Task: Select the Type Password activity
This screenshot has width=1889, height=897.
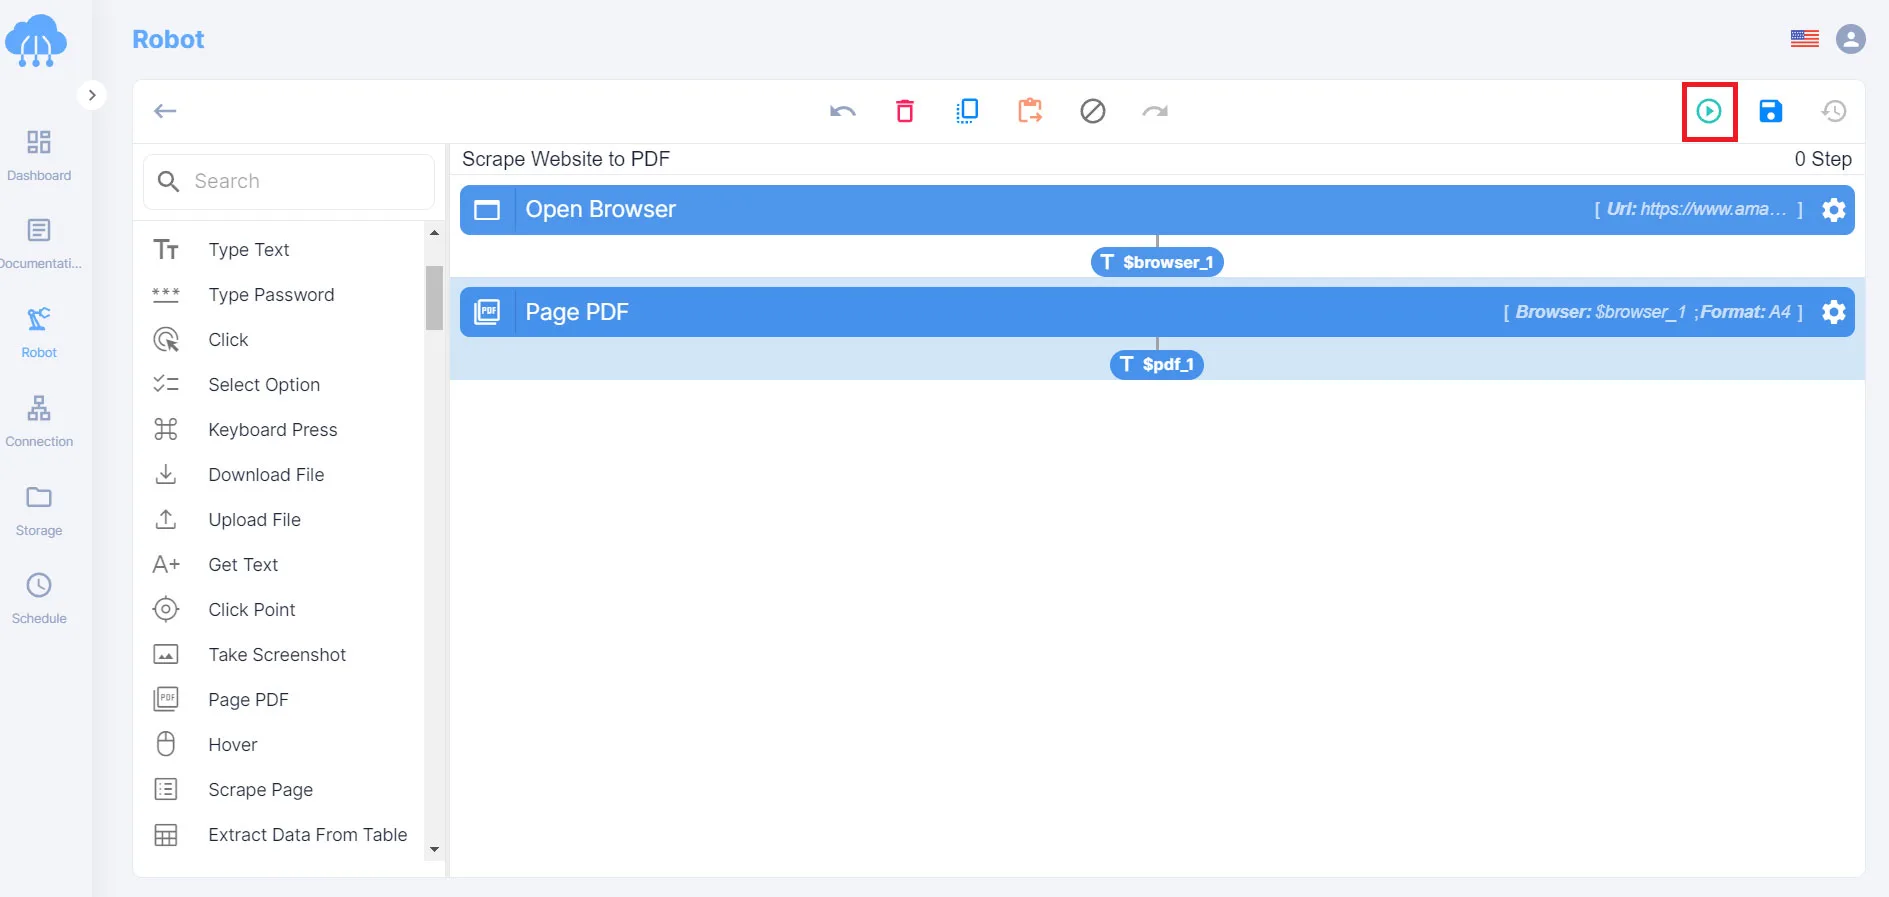Action: point(279,295)
